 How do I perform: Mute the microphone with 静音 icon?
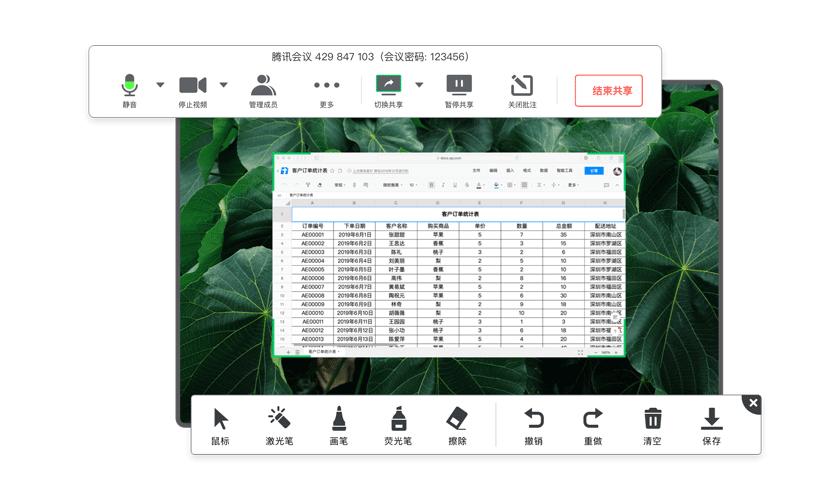[130, 86]
